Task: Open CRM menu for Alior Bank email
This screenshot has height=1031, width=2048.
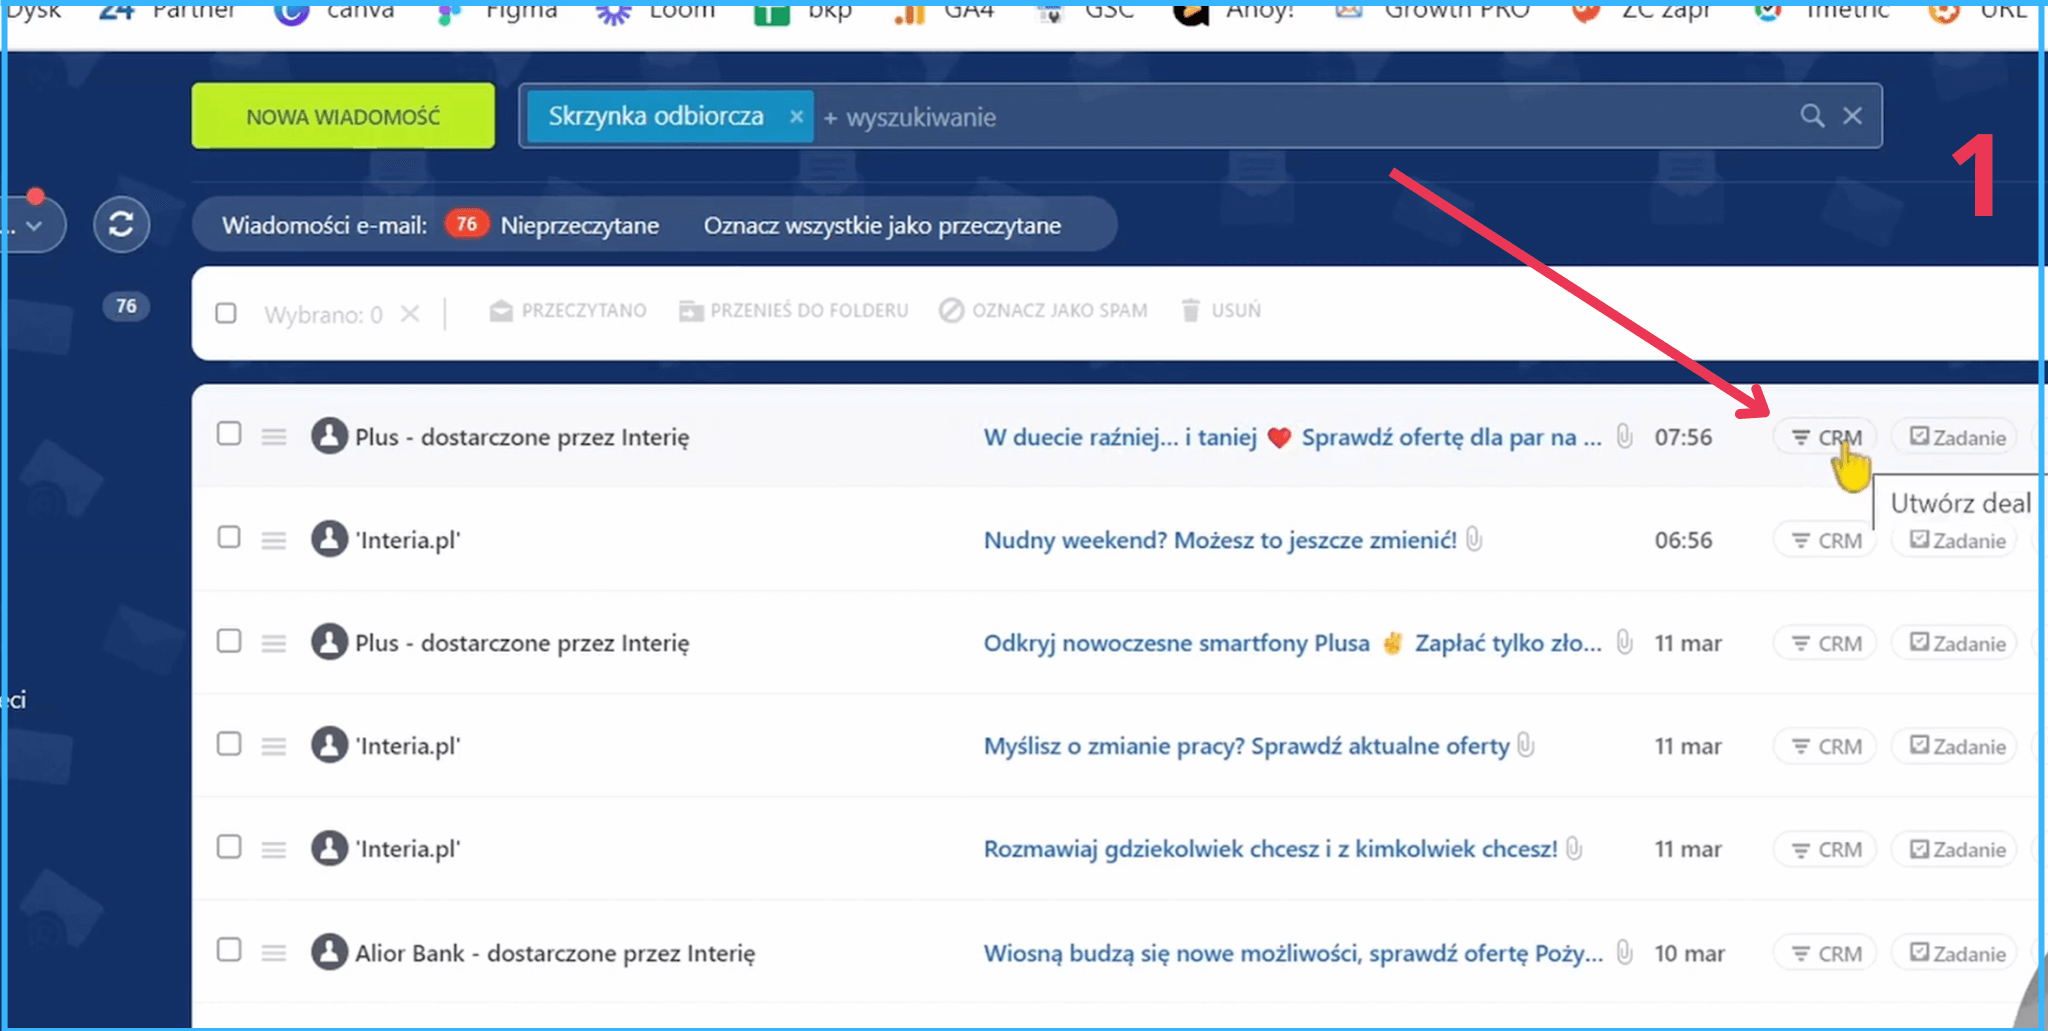Action: [1825, 954]
